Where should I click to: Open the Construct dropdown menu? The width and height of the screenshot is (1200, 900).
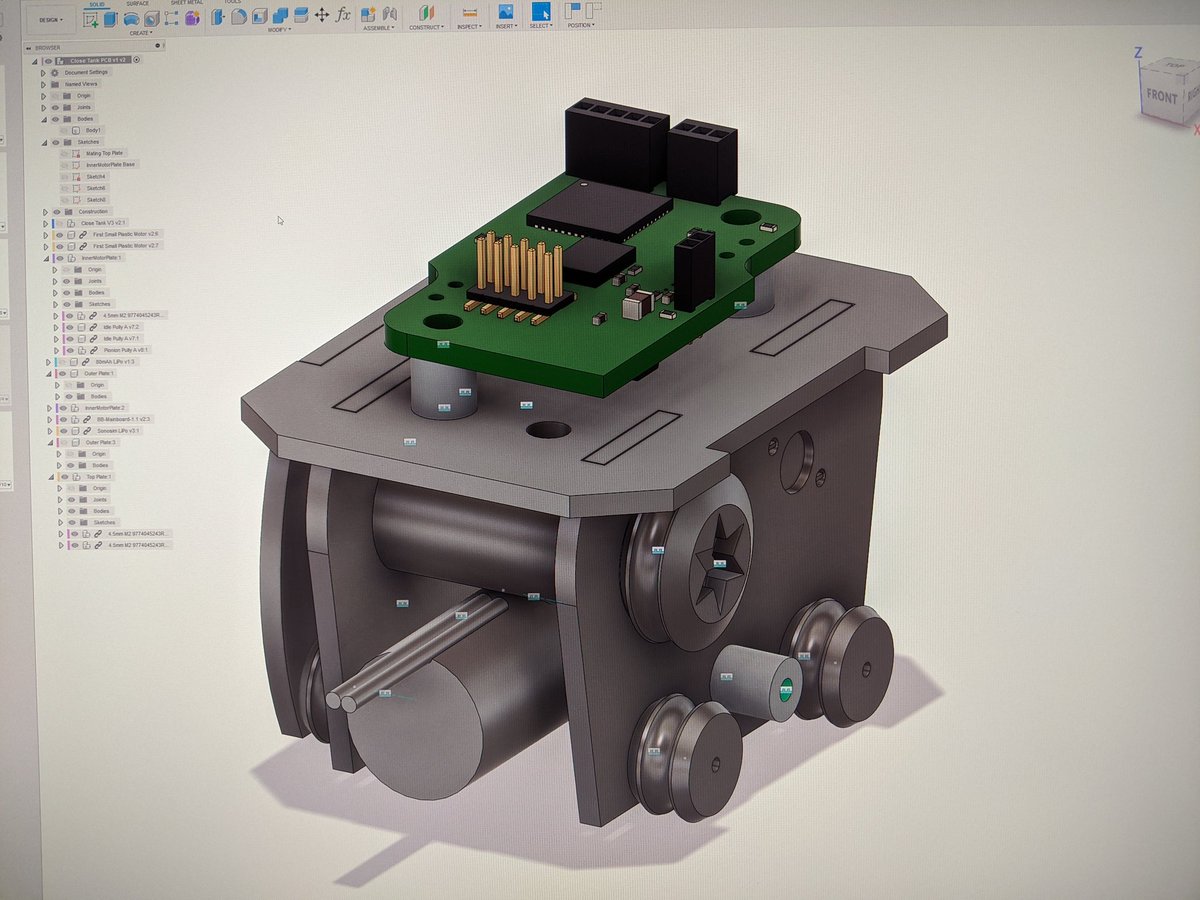(427, 27)
